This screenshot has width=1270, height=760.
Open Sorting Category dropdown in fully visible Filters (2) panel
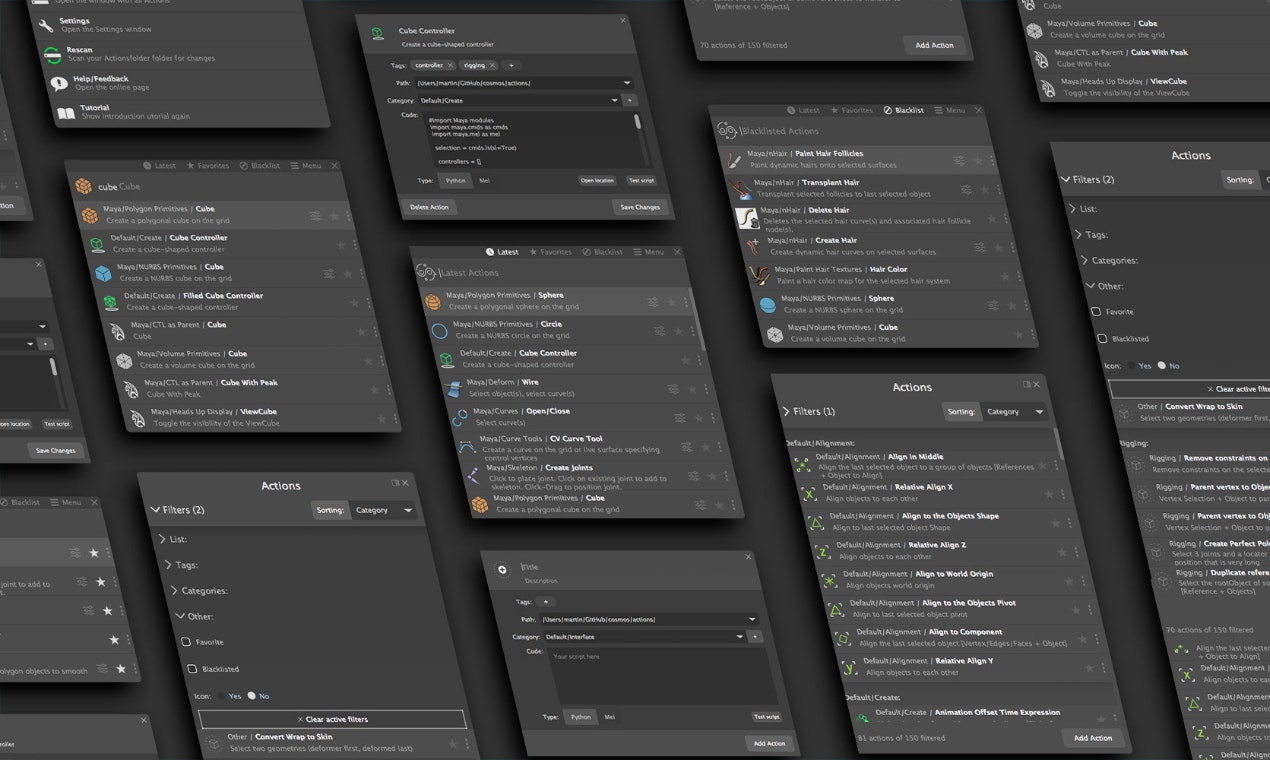click(383, 510)
